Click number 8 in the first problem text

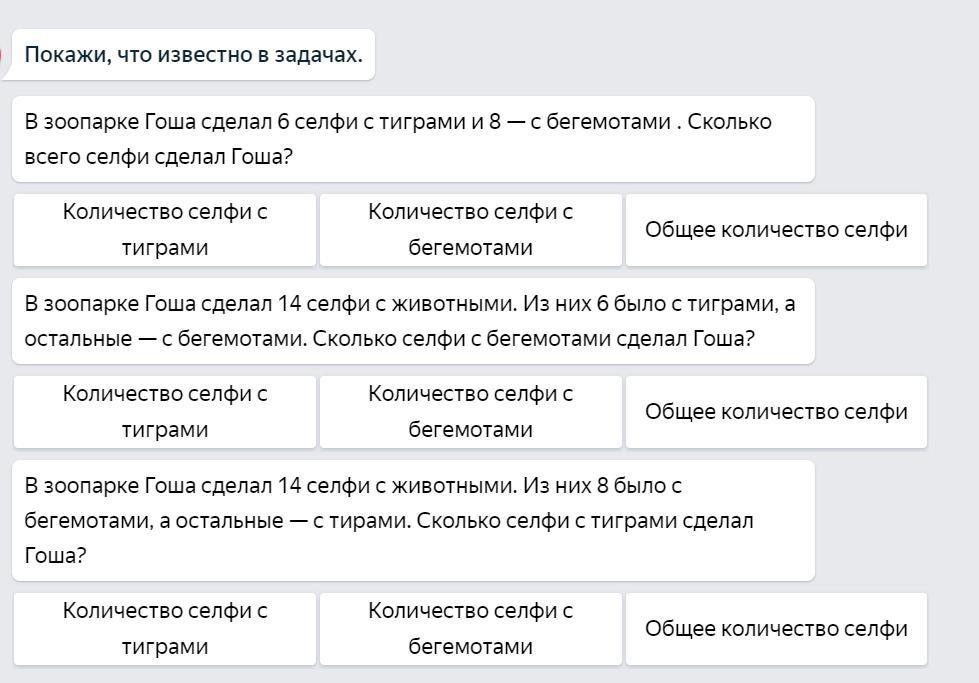pyautogui.click(x=495, y=122)
